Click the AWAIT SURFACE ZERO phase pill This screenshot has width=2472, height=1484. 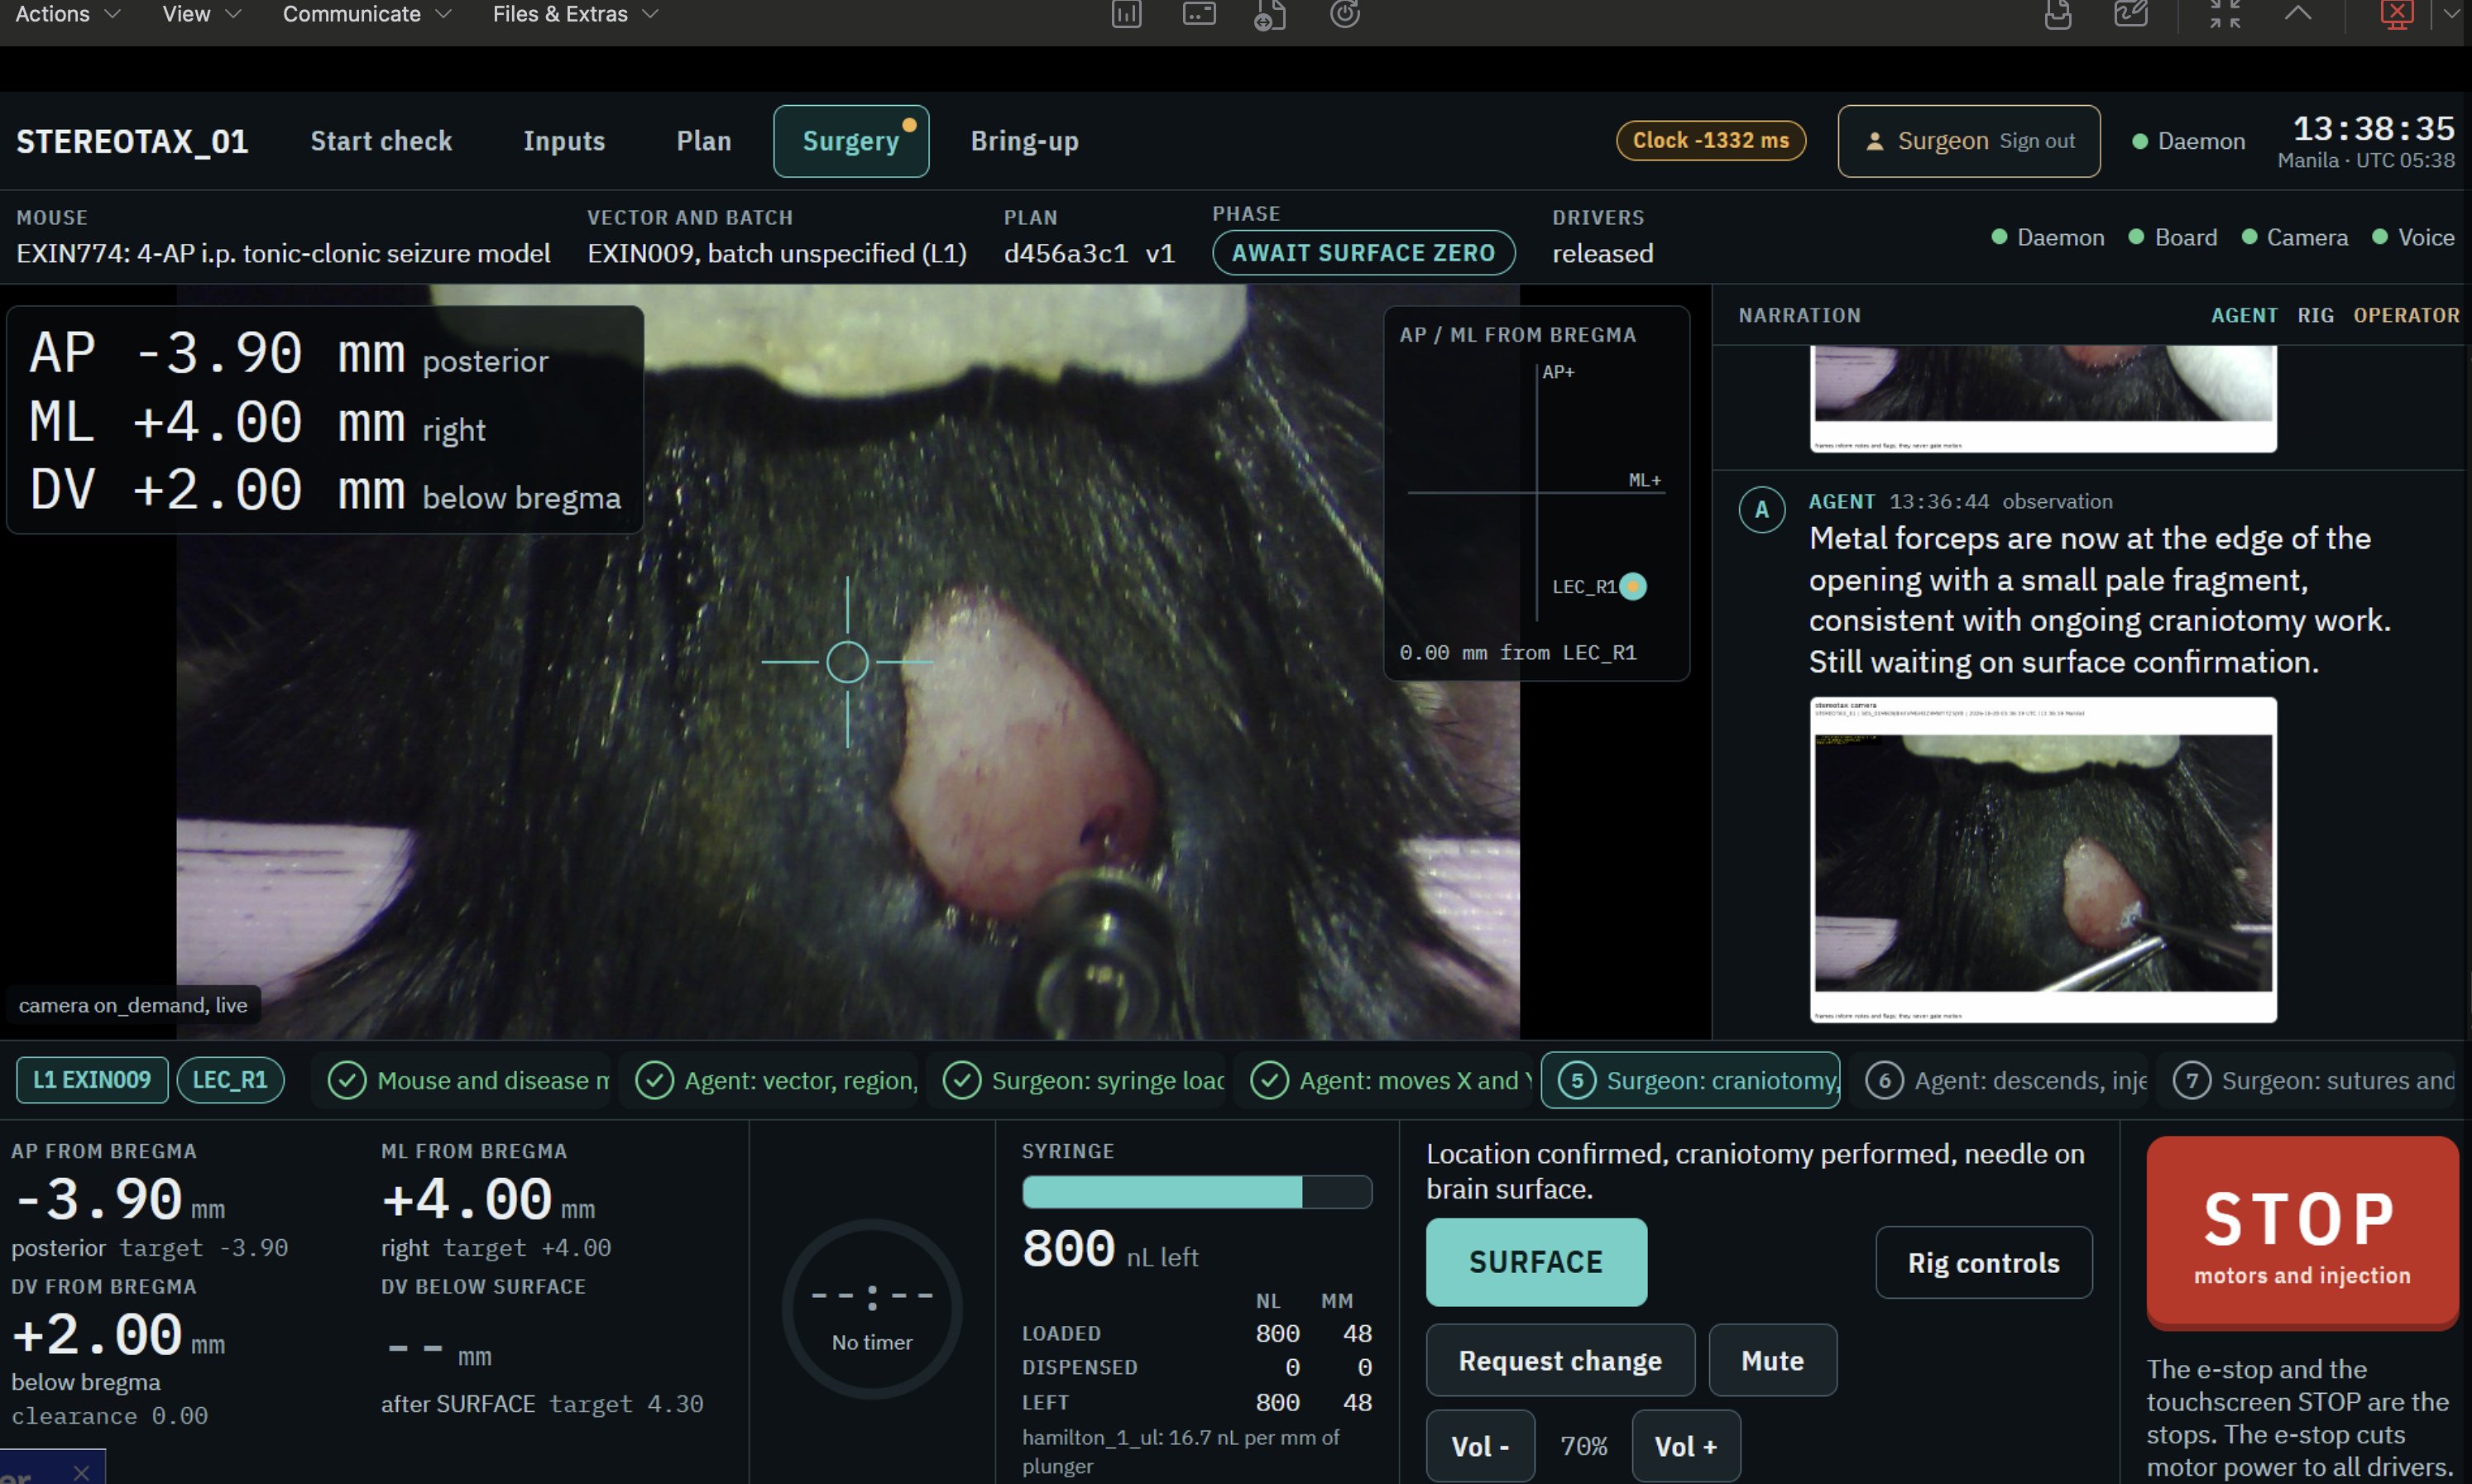pyautogui.click(x=1363, y=253)
